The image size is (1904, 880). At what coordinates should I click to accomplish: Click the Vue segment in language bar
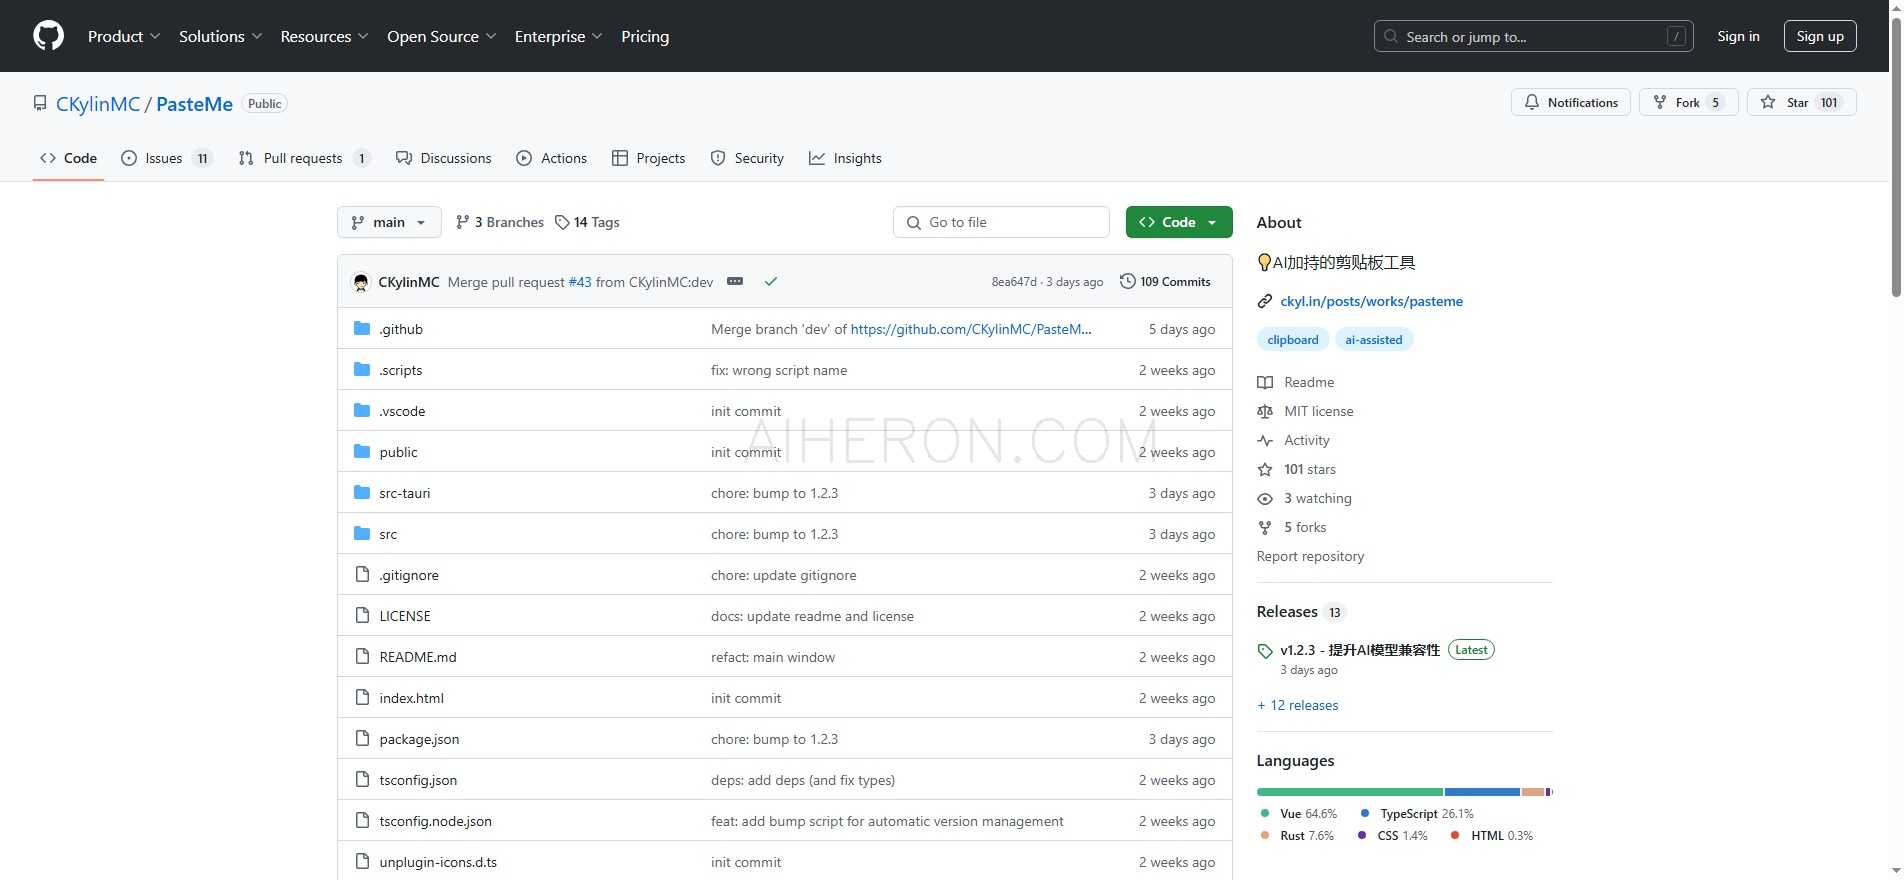(x=1349, y=792)
